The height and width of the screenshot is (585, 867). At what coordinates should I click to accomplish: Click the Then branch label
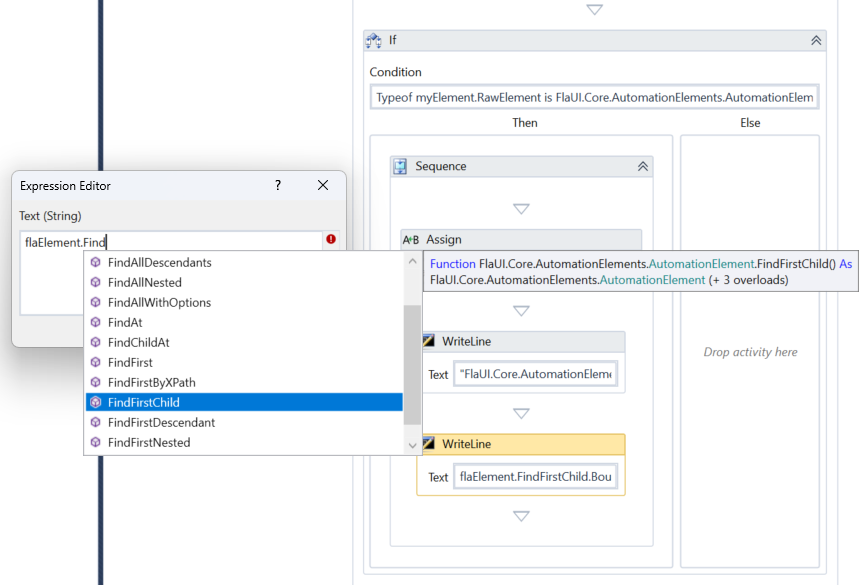[525, 123]
